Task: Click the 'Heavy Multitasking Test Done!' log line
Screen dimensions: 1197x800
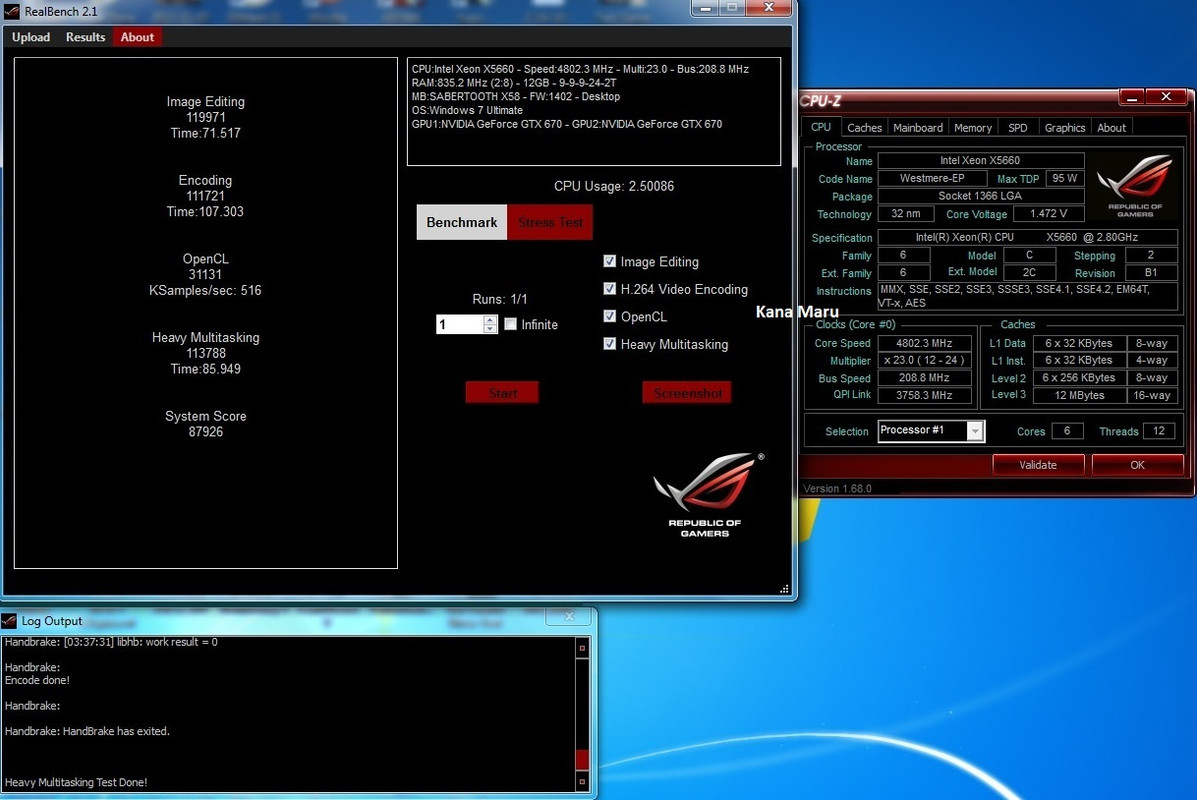Action: (76, 782)
